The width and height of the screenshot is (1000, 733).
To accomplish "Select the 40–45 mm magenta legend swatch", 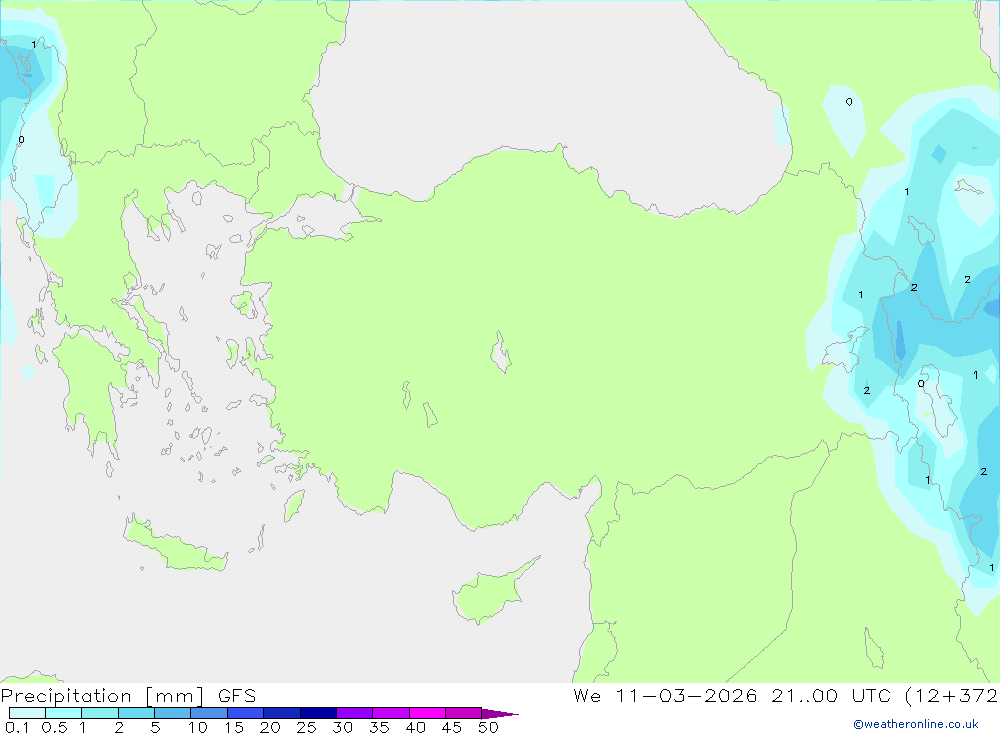I will (427, 713).
